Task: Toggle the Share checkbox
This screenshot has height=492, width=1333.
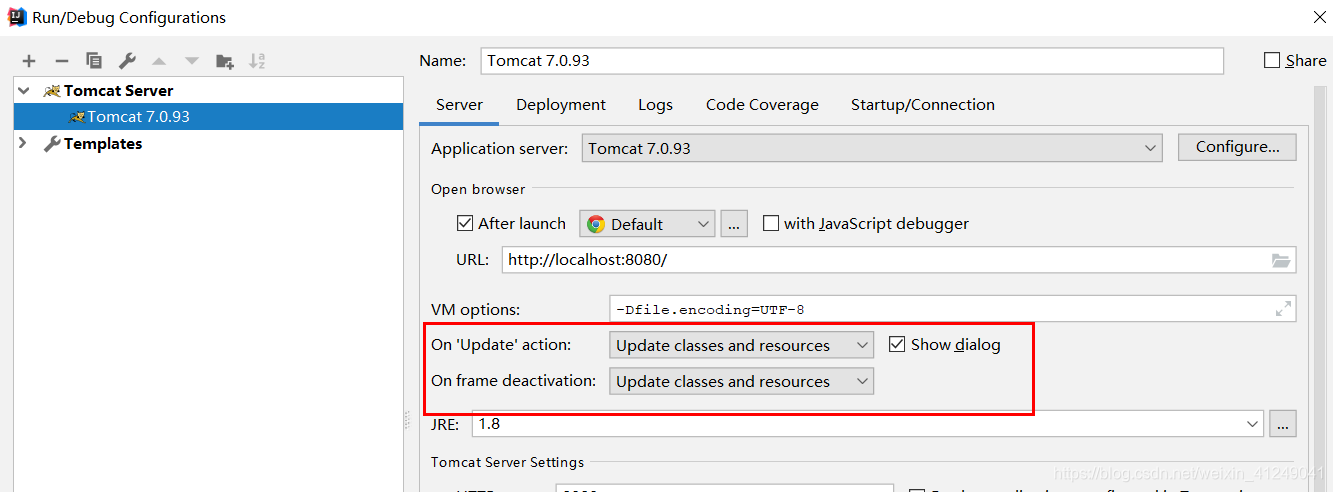Action: coord(1272,60)
